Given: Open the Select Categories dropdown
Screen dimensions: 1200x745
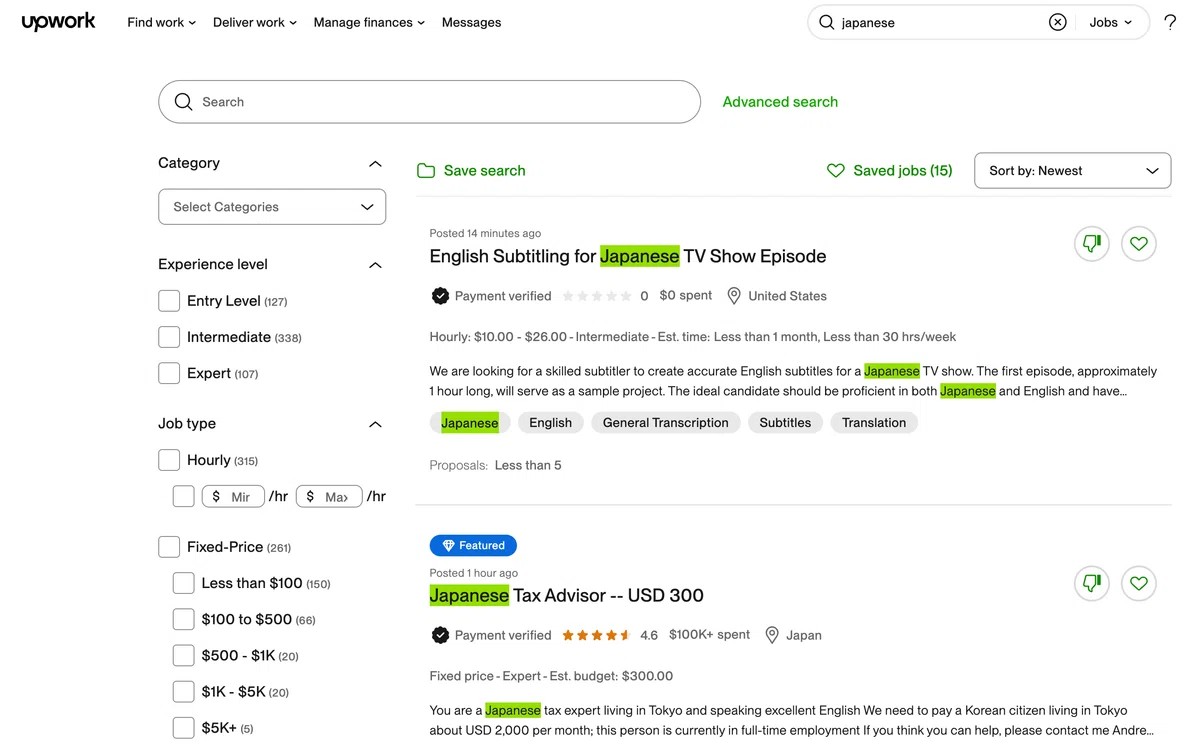Looking at the screenshot, I should pos(272,207).
